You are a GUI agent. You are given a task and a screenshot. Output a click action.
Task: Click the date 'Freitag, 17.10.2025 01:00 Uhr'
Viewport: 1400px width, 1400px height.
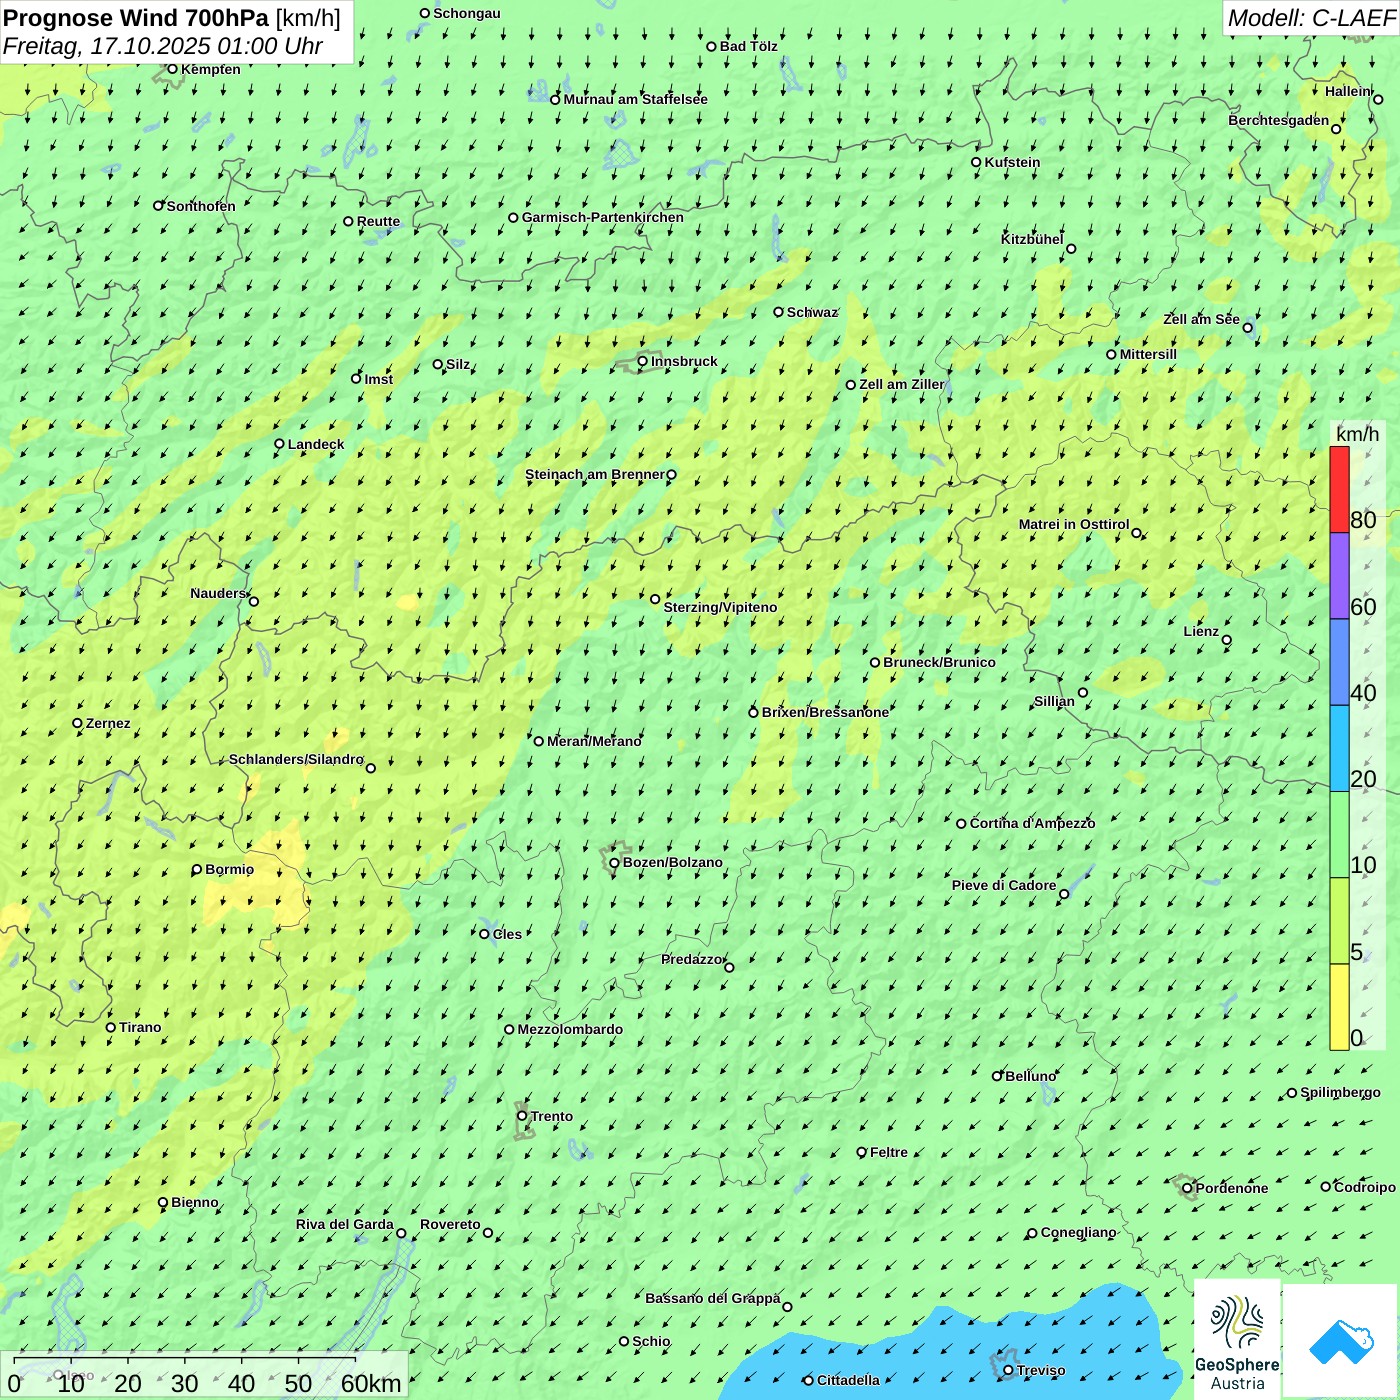coord(162,46)
